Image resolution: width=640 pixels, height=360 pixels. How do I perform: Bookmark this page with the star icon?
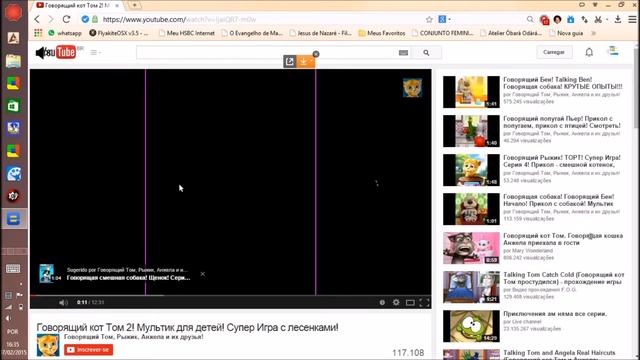point(429,19)
